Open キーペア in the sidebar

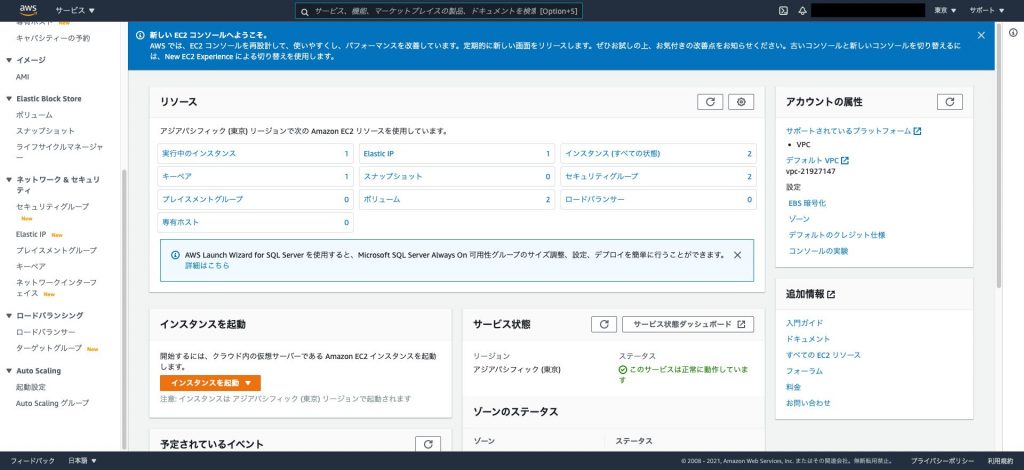tap(31, 267)
